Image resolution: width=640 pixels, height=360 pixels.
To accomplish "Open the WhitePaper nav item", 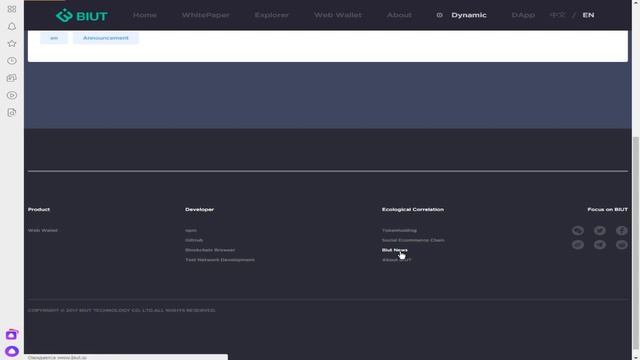I will click(205, 15).
